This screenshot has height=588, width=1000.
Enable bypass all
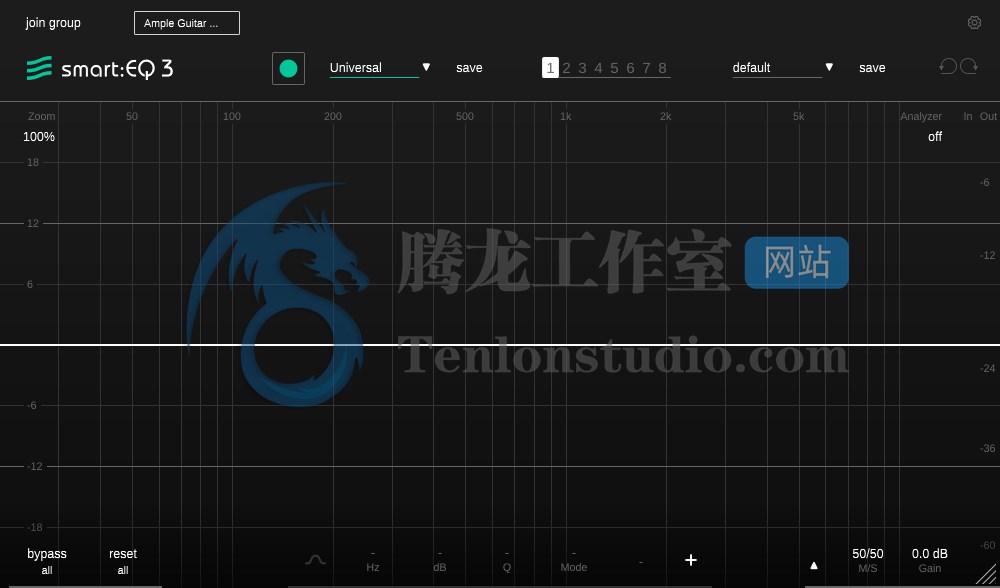point(46,560)
